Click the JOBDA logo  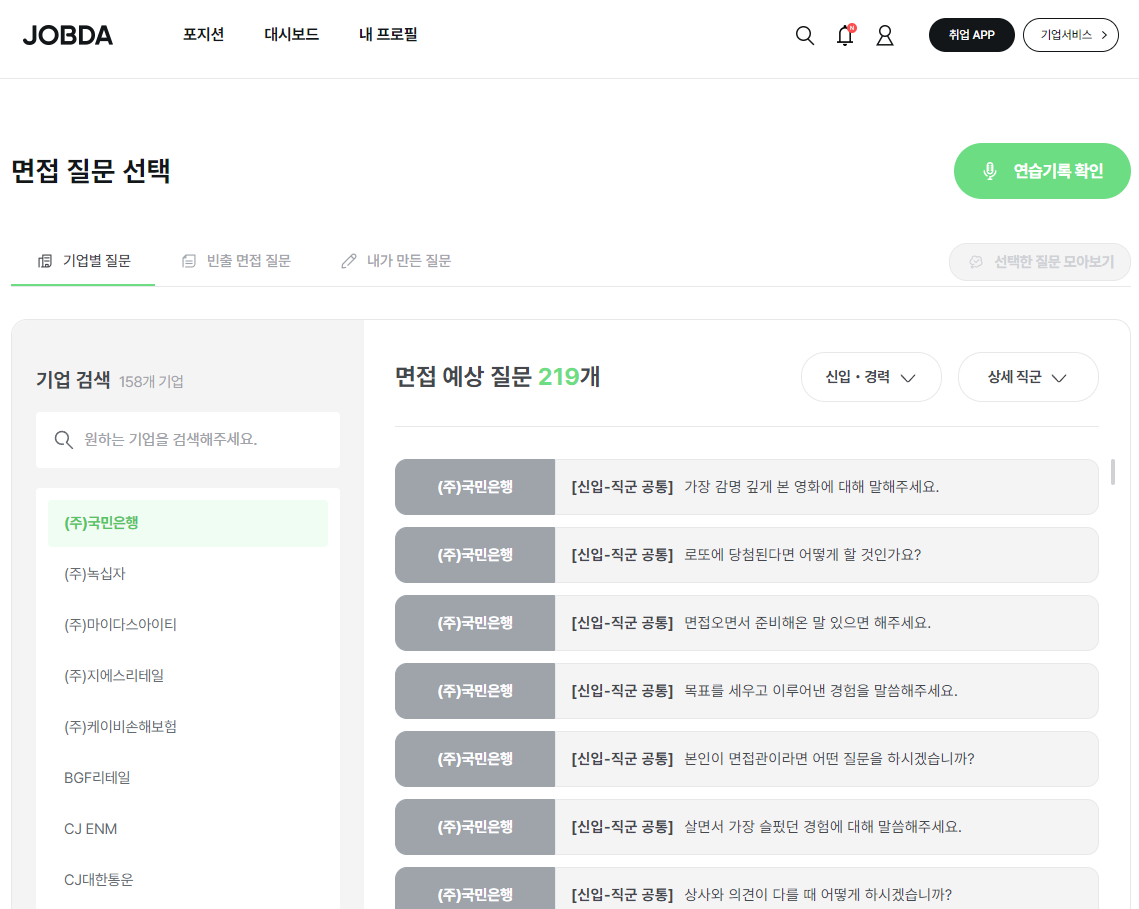(x=68, y=35)
